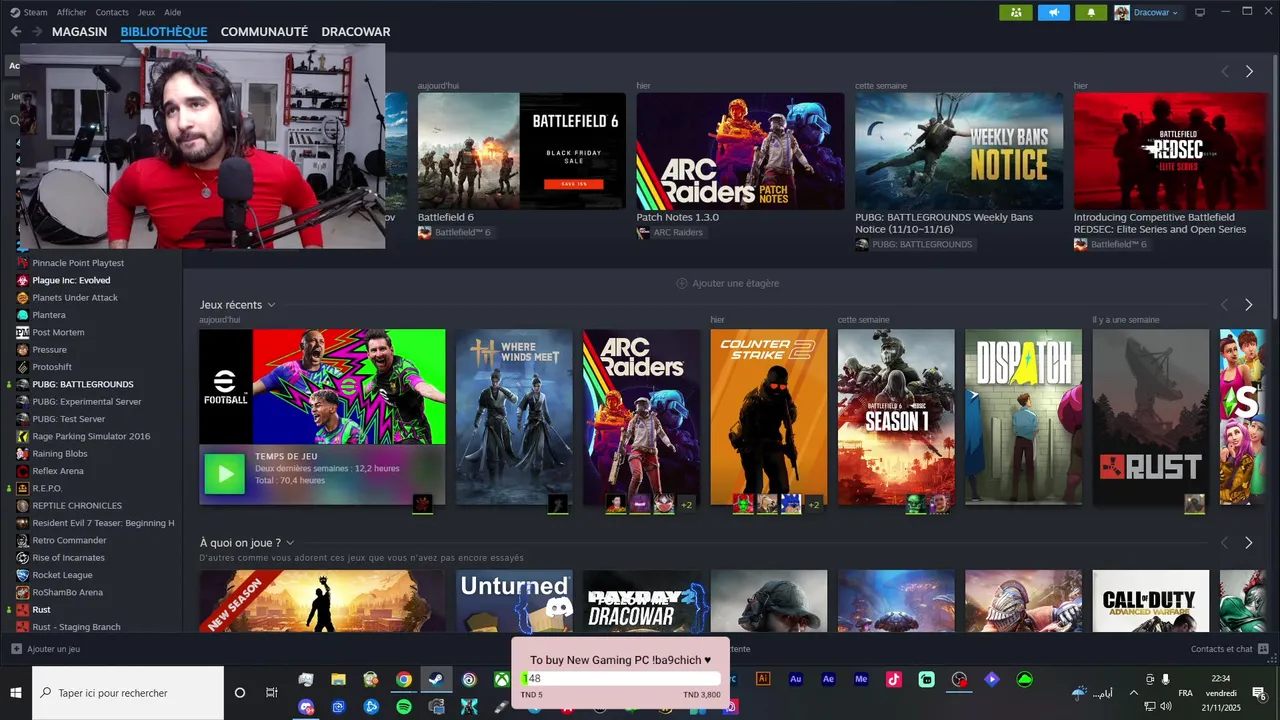Open the Aide menu
Screen dimensions: 1280x720
172,12
